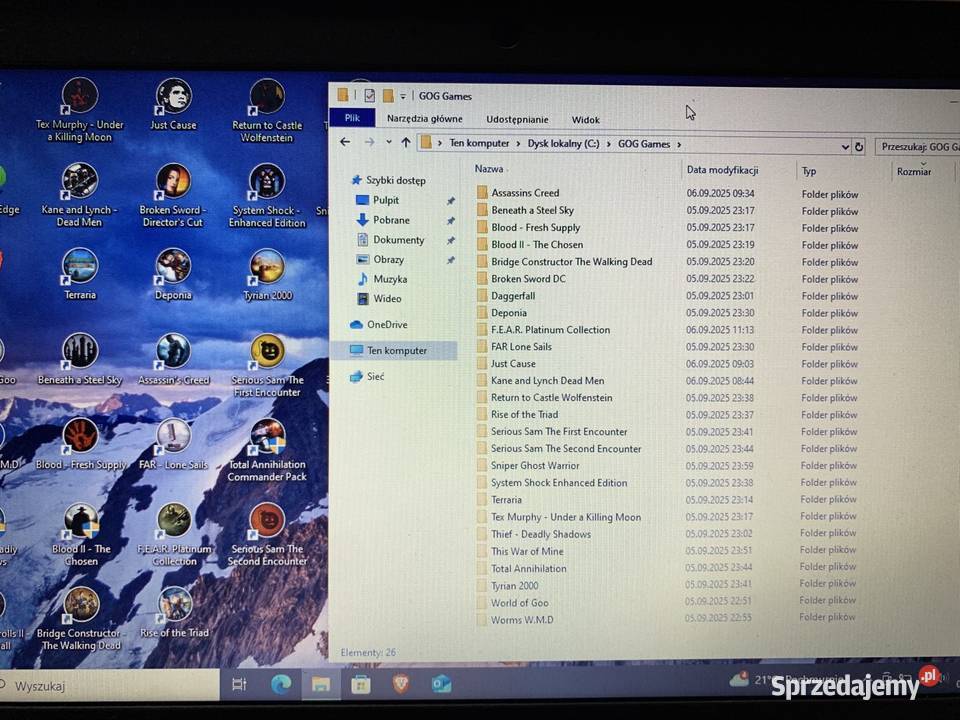Select Serious Sam The First Encounter desktop icon

point(268,366)
